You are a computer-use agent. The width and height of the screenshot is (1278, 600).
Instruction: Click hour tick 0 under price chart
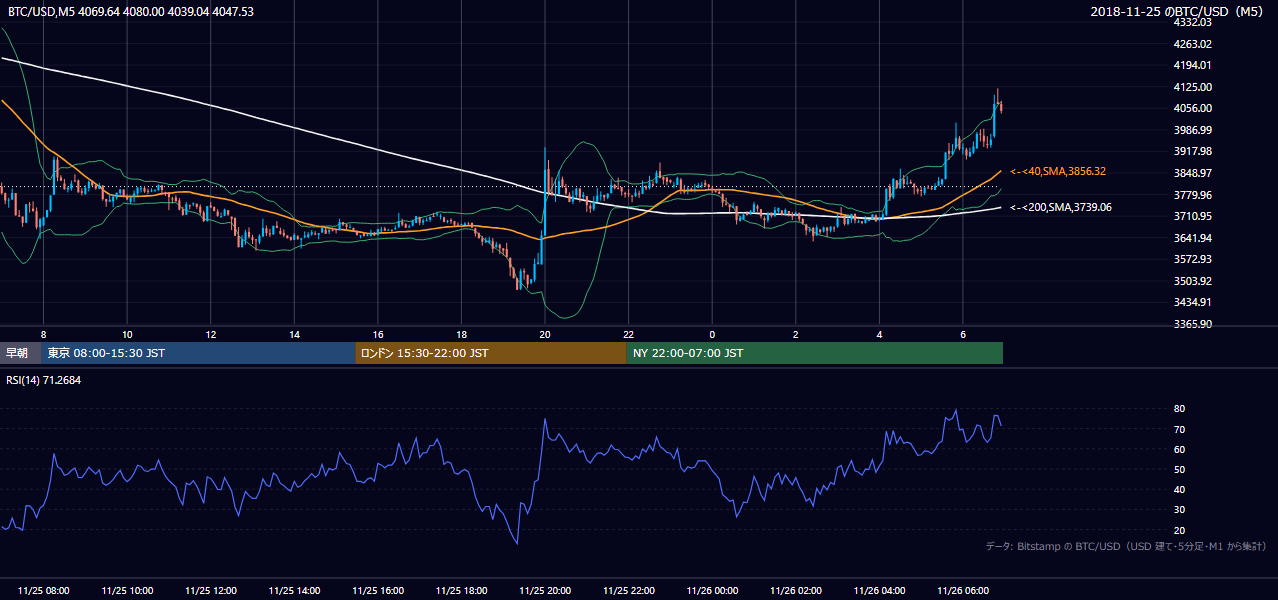click(712, 334)
